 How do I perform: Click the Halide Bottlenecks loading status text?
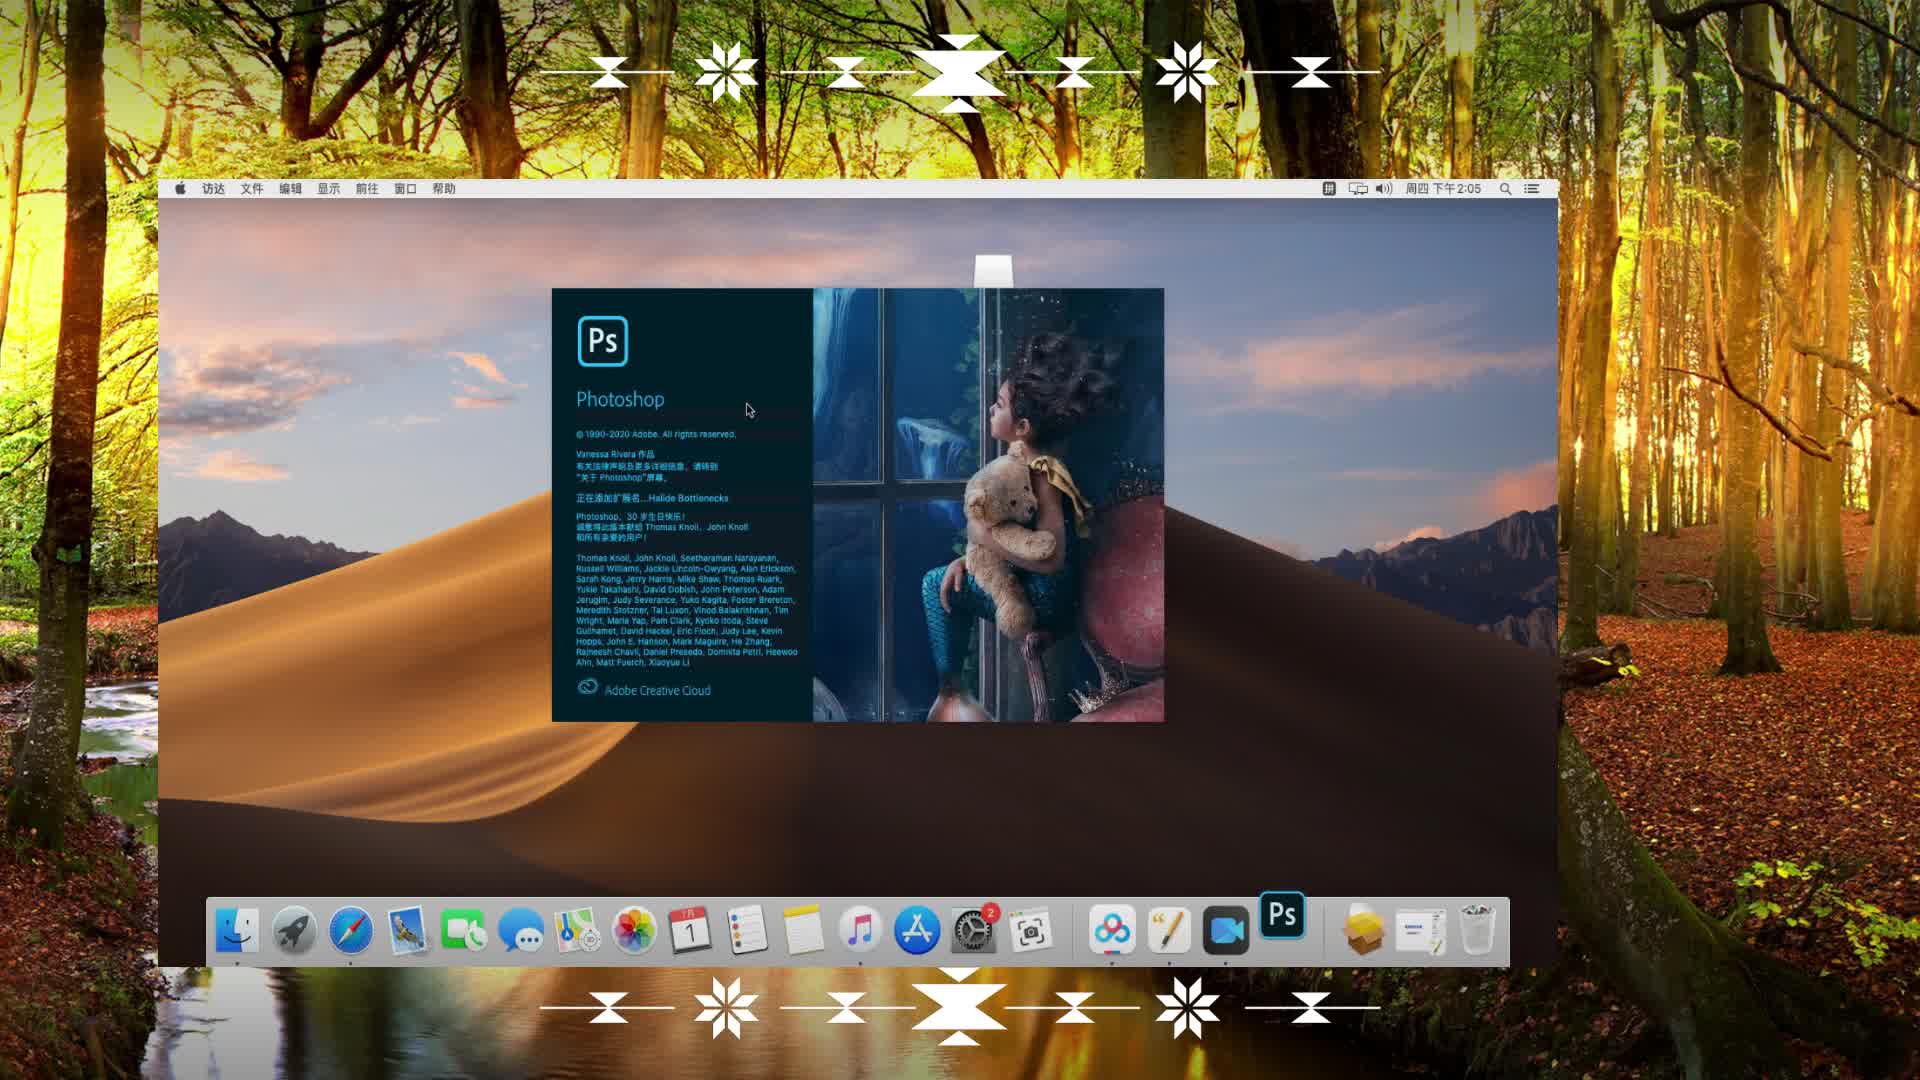coord(652,498)
